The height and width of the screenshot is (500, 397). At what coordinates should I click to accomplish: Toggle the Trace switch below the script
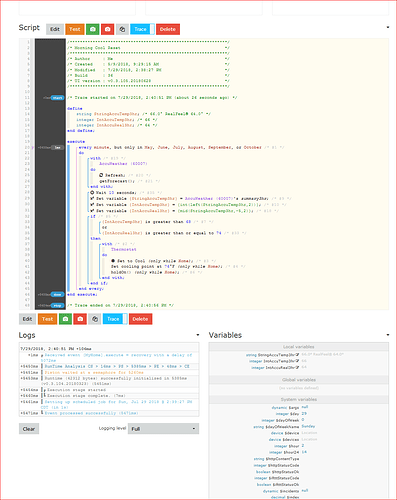115,319
